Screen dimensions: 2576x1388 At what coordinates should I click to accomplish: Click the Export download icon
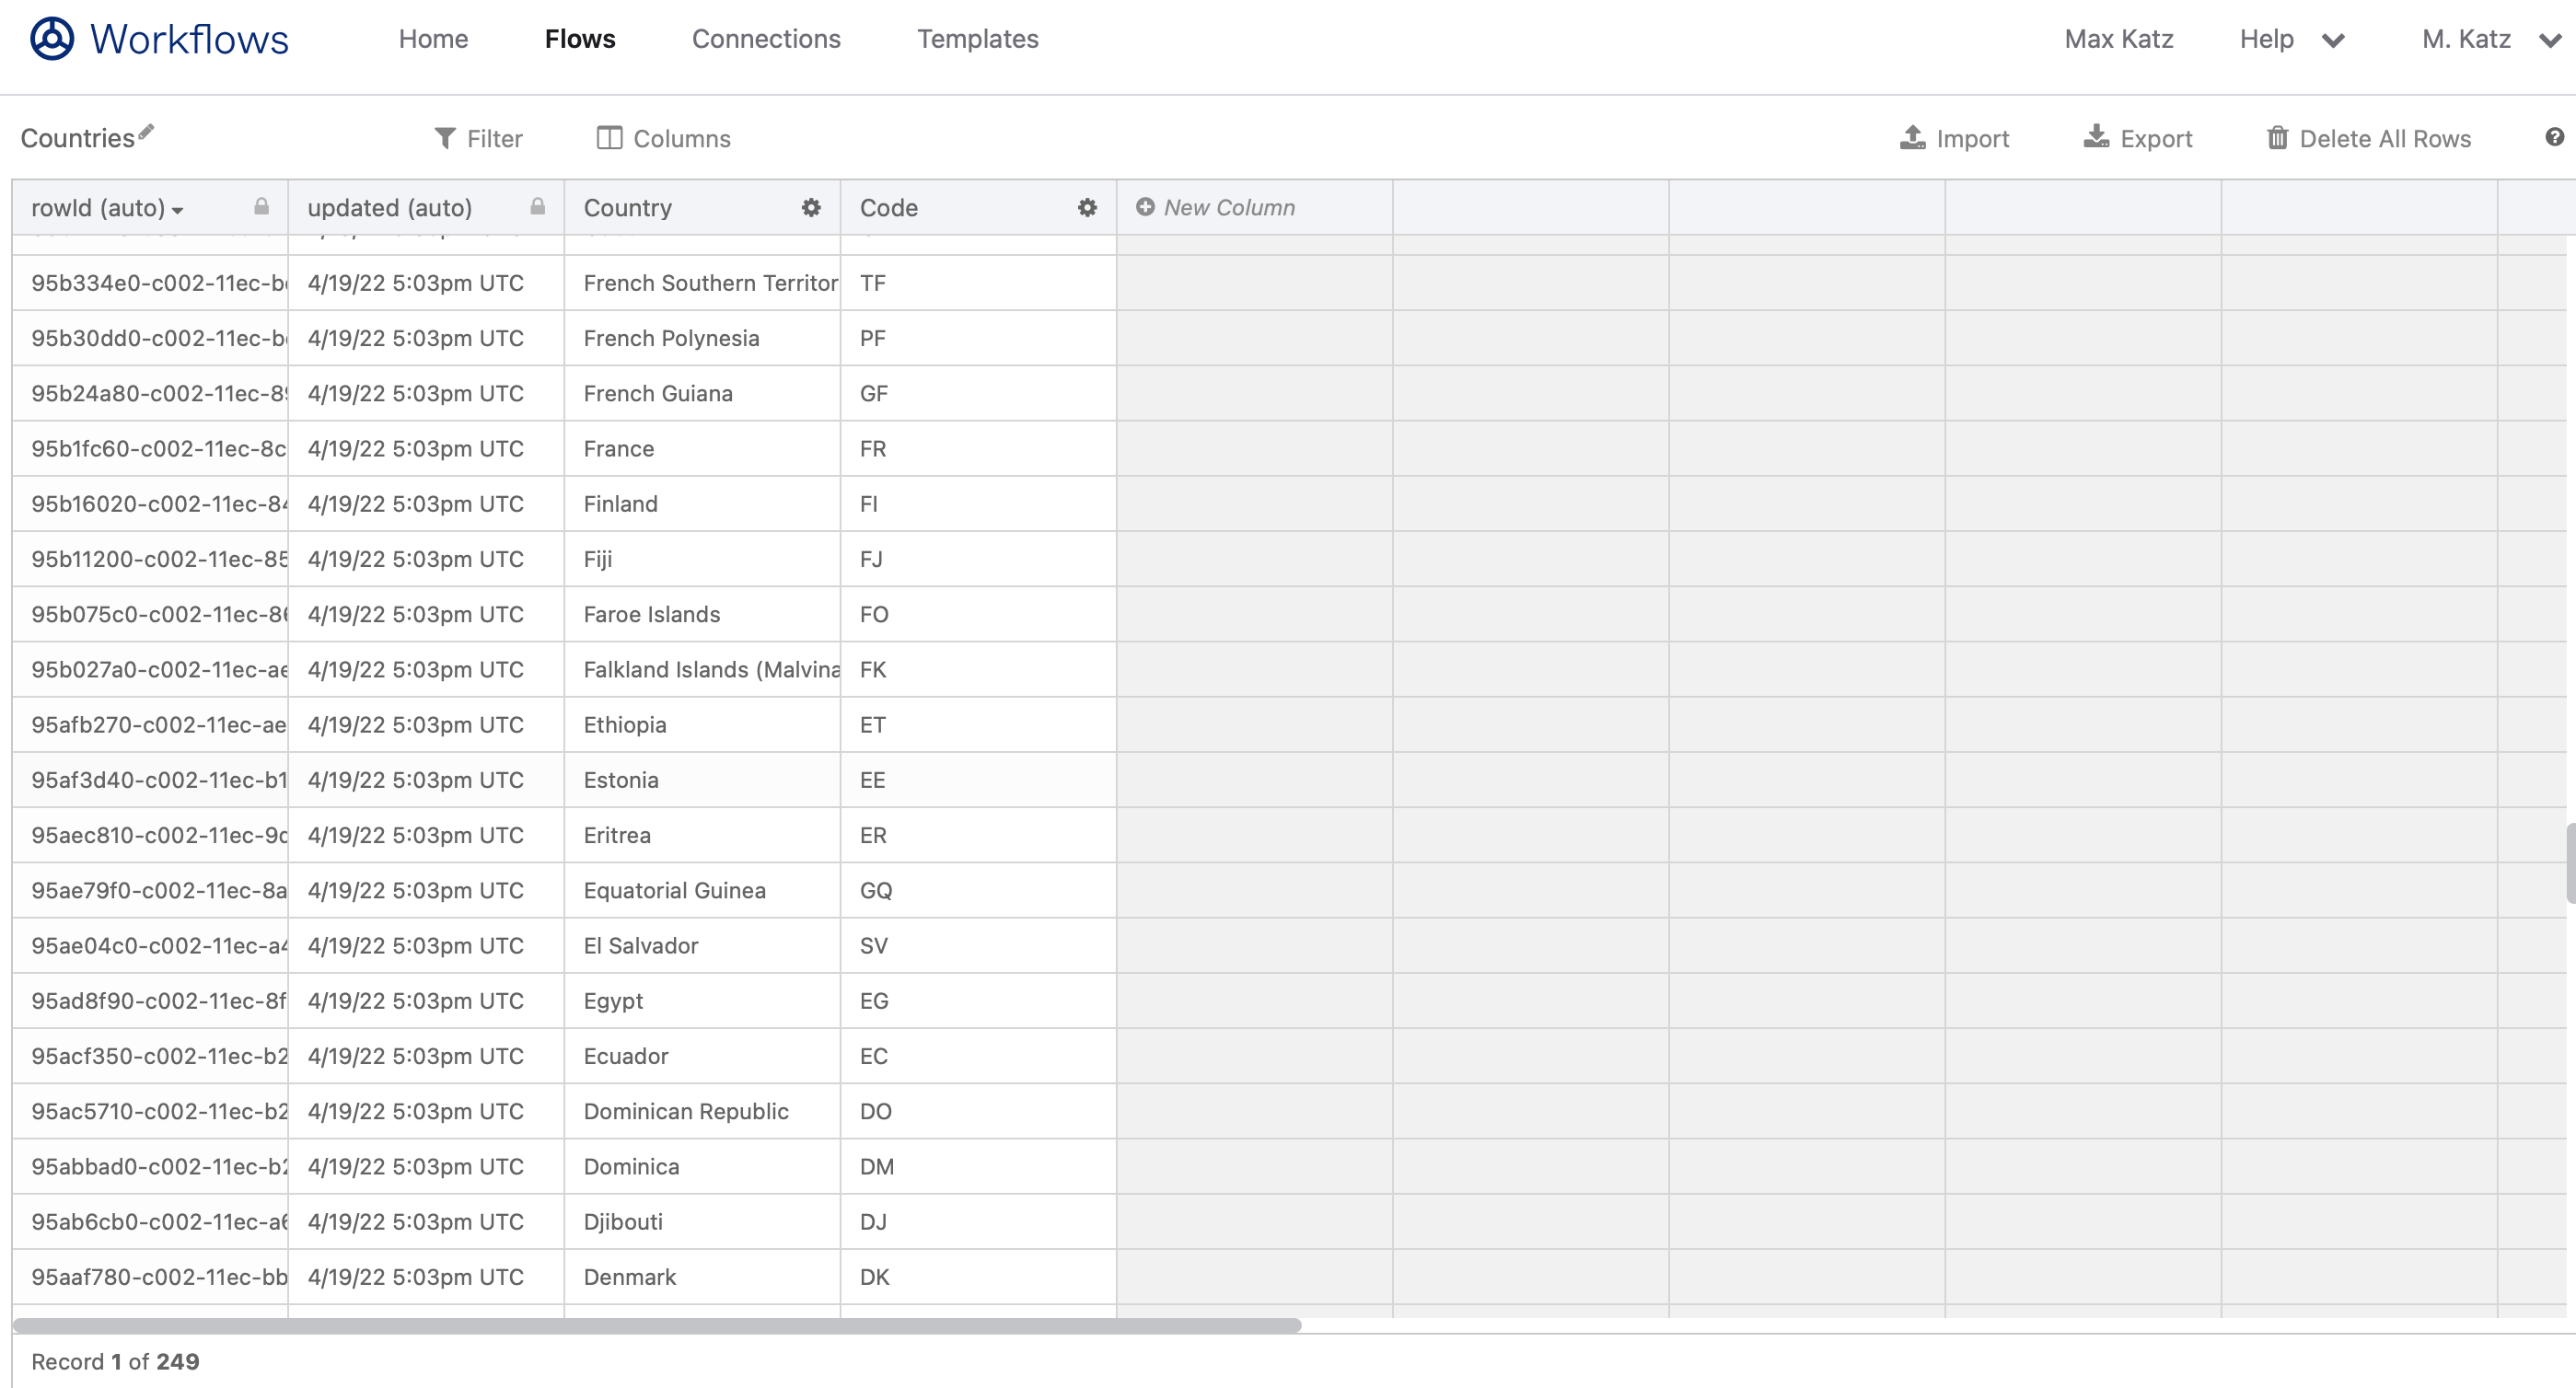click(2096, 138)
